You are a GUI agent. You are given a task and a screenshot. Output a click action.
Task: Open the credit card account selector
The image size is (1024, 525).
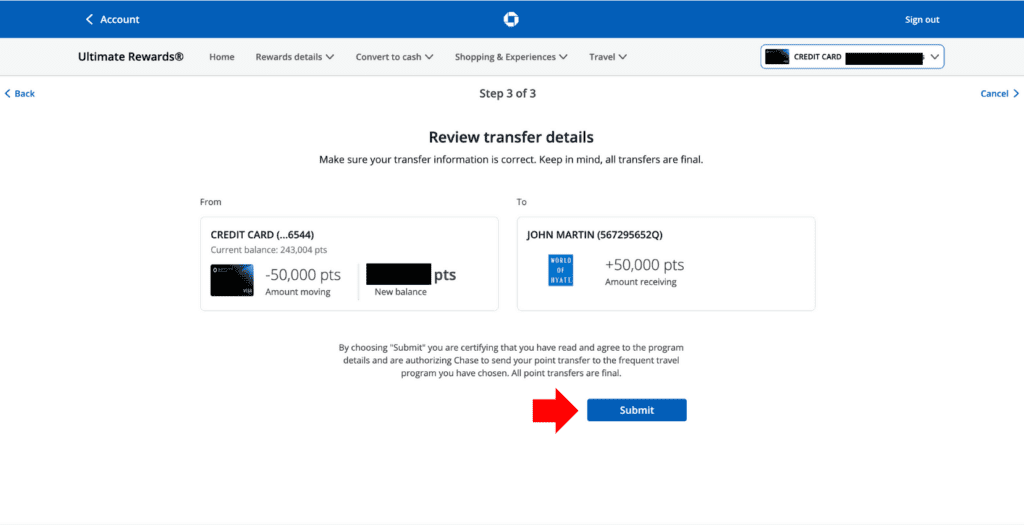852,57
